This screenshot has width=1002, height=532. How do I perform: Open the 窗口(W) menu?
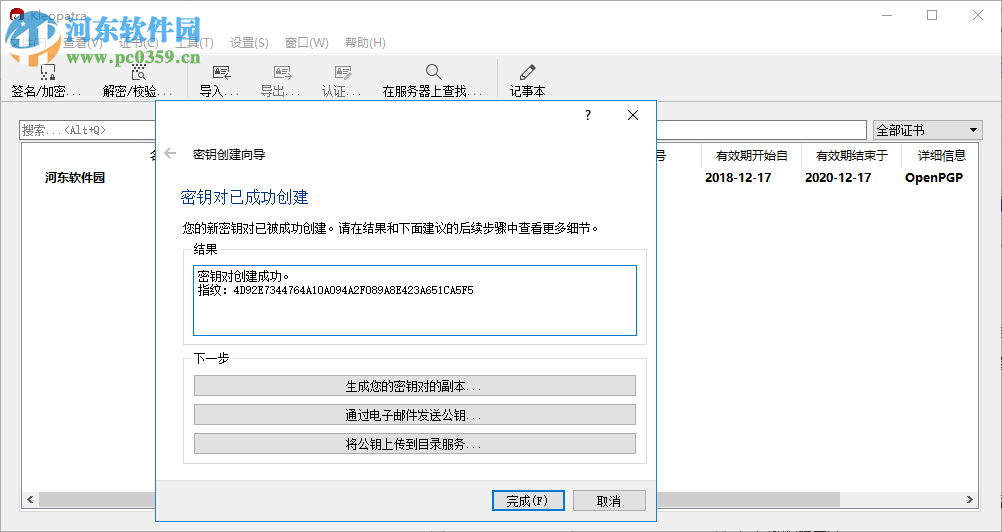click(x=307, y=43)
